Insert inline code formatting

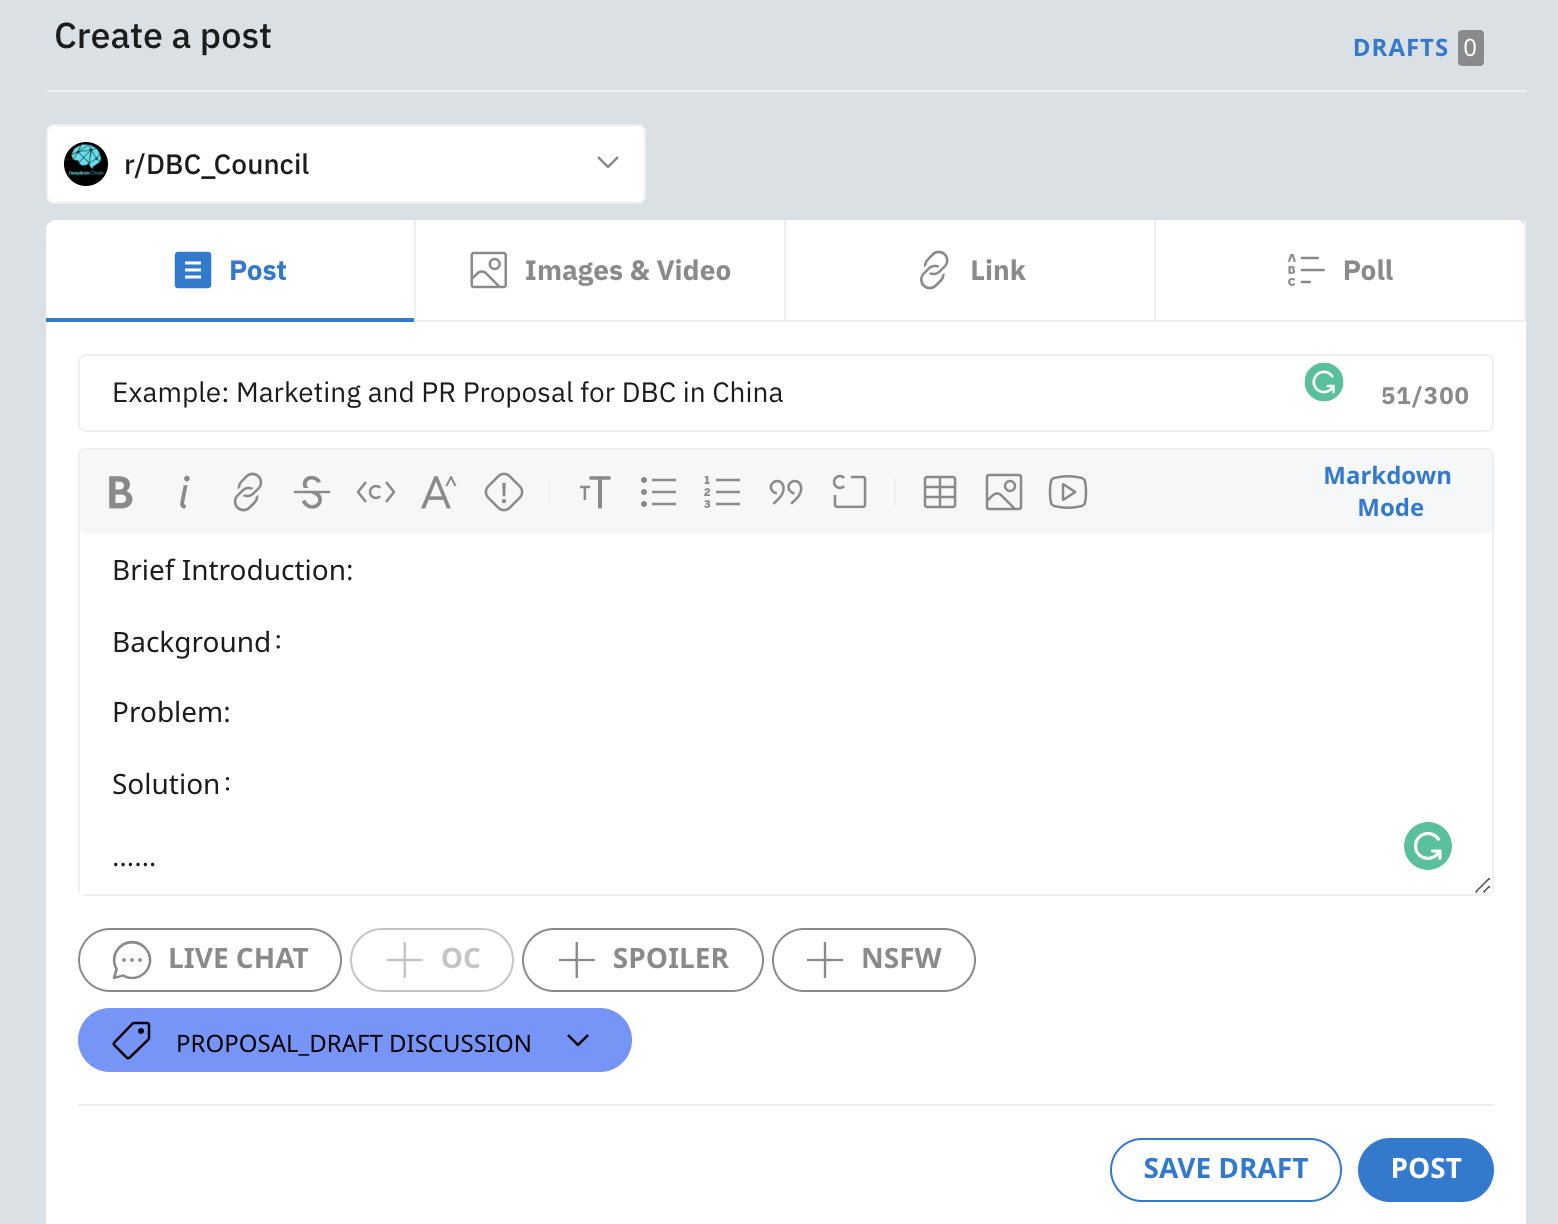[376, 492]
